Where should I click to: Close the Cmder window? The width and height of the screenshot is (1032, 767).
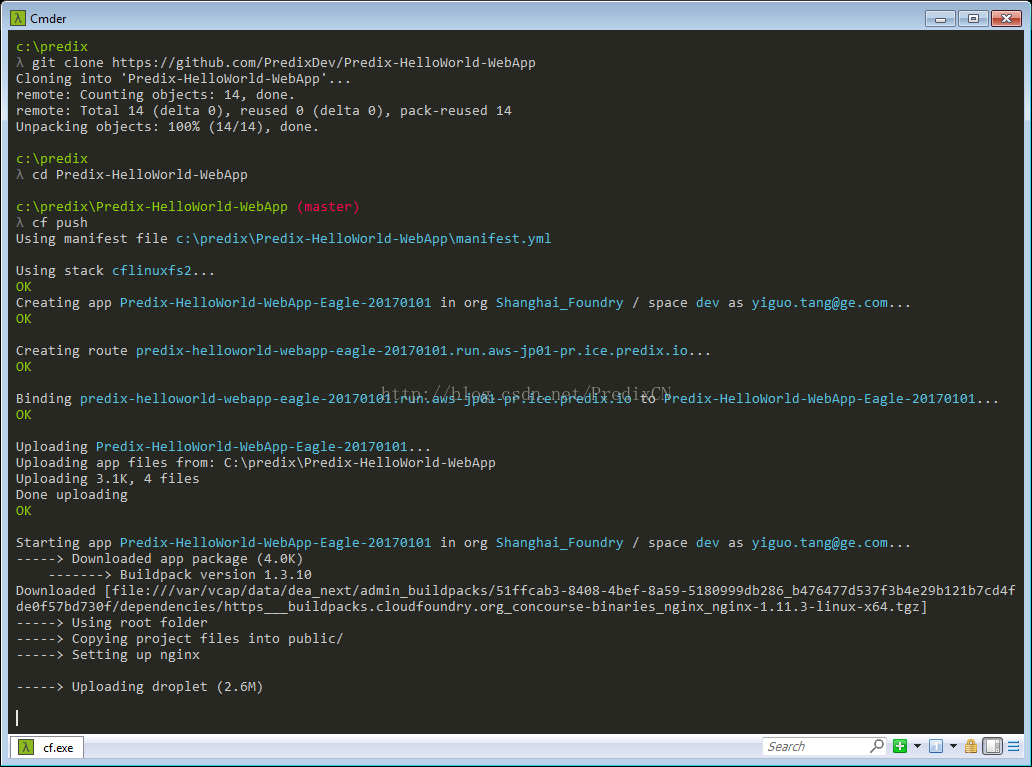coord(1006,19)
